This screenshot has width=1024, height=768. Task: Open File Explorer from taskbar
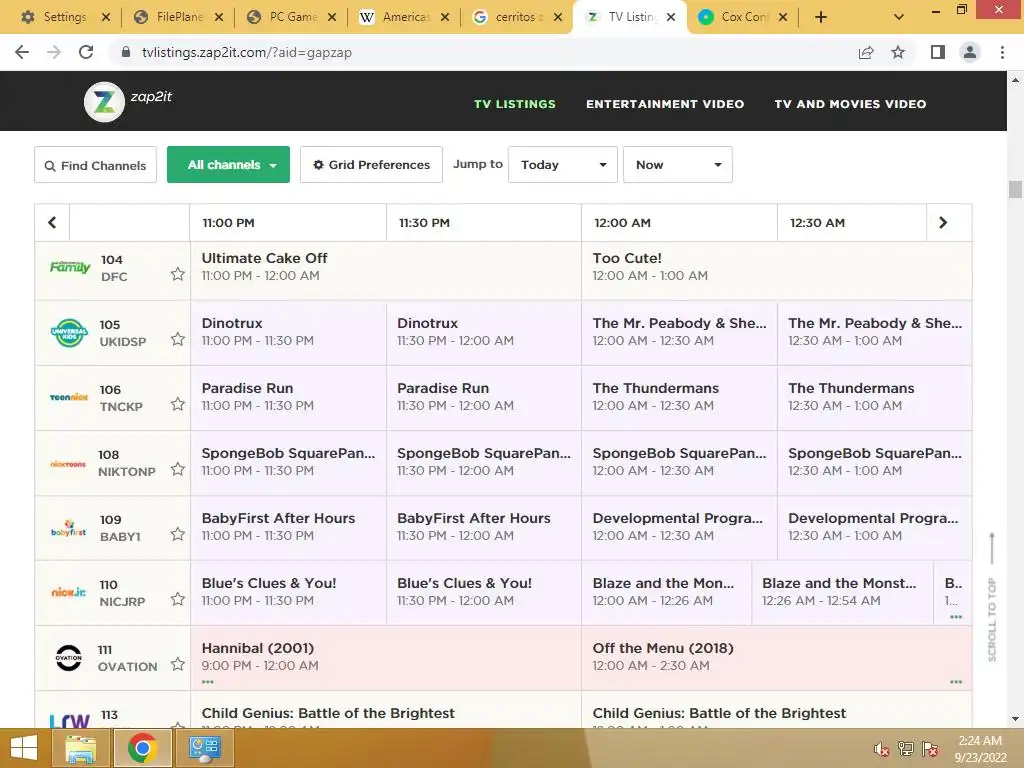pyautogui.click(x=80, y=748)
